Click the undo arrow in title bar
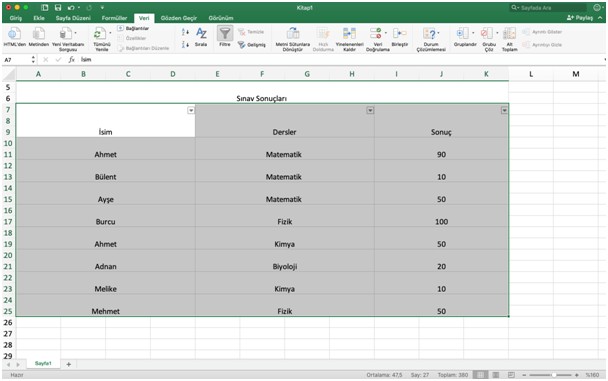 [71, 7]
